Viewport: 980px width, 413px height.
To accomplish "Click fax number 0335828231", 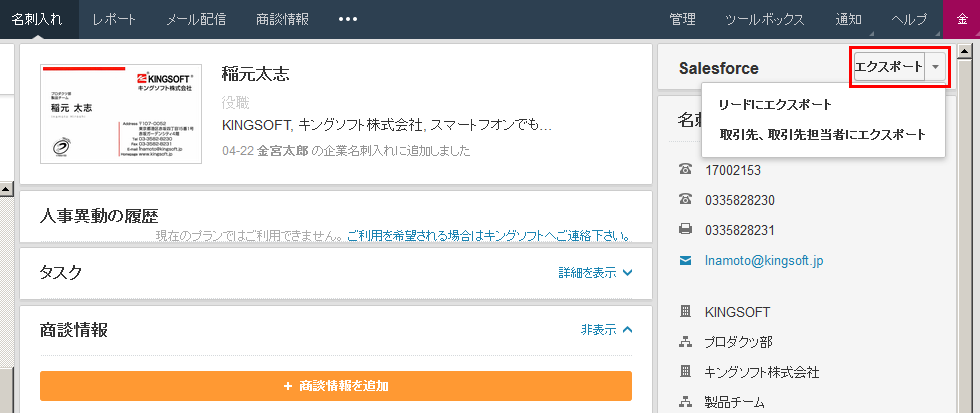I will (740, 230).
